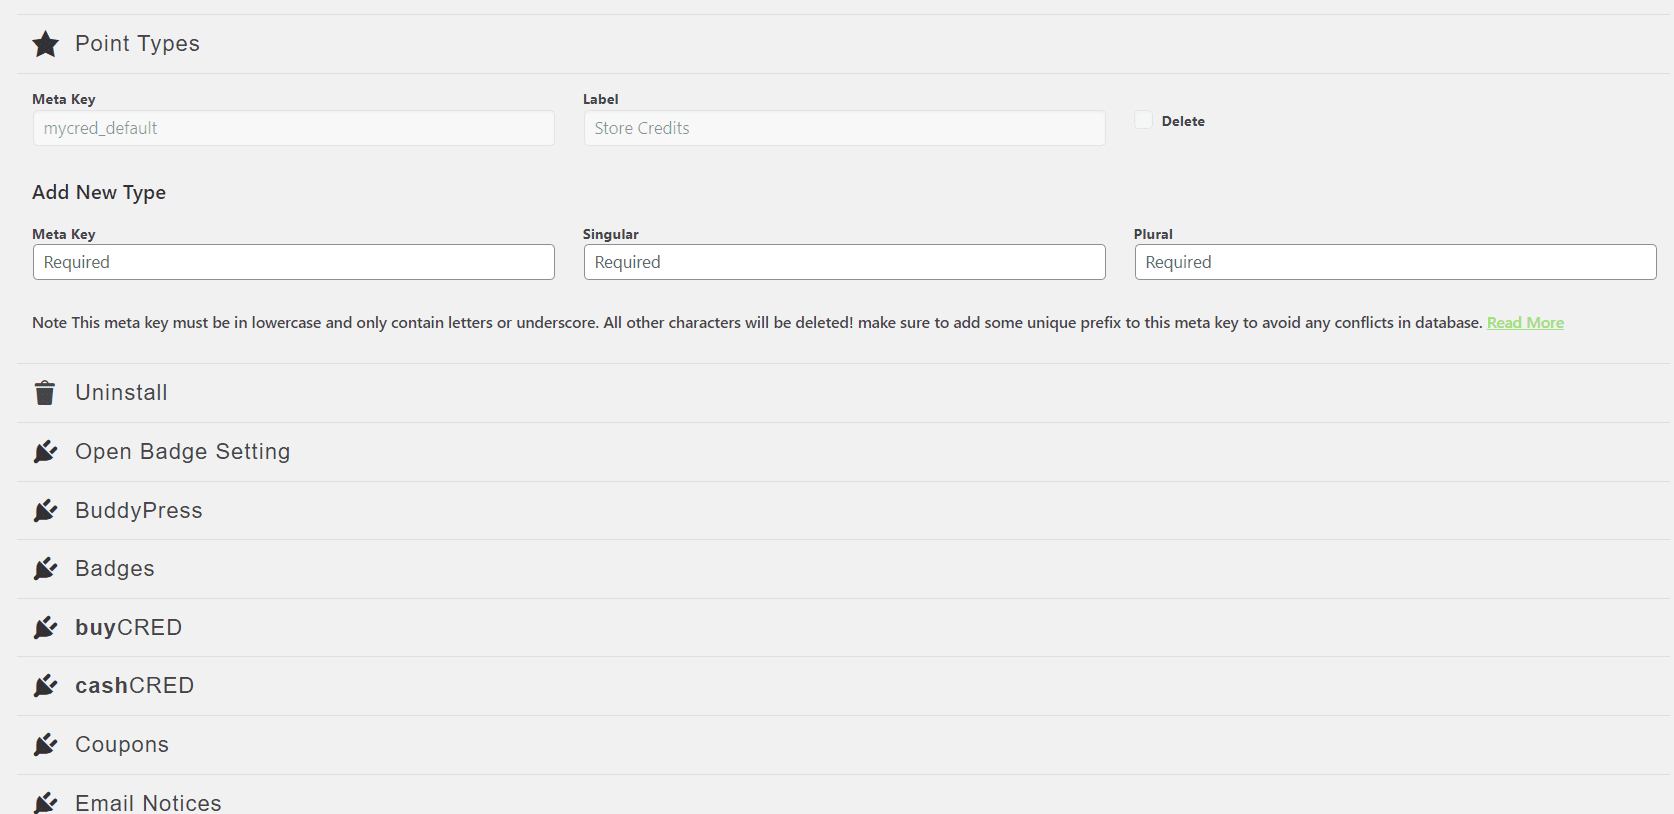
Task: Click the plug icon next to cashCRED
Action: click(x=45, y=686)
